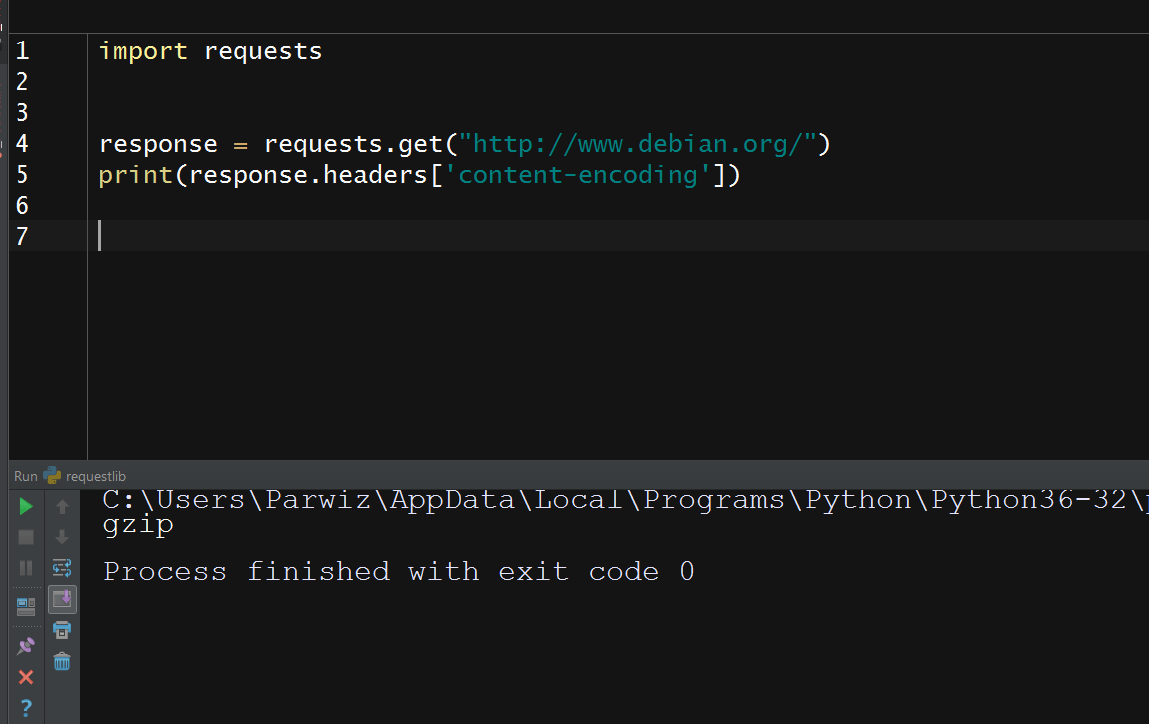
Task: Pause the console output
Action: (26, 570)
